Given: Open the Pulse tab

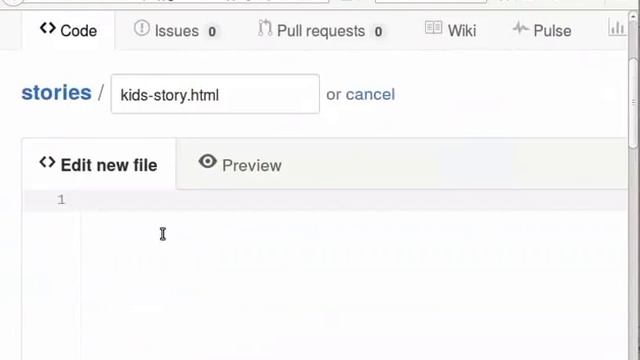Looking at the screenshot, I should [x=542, y=31].
